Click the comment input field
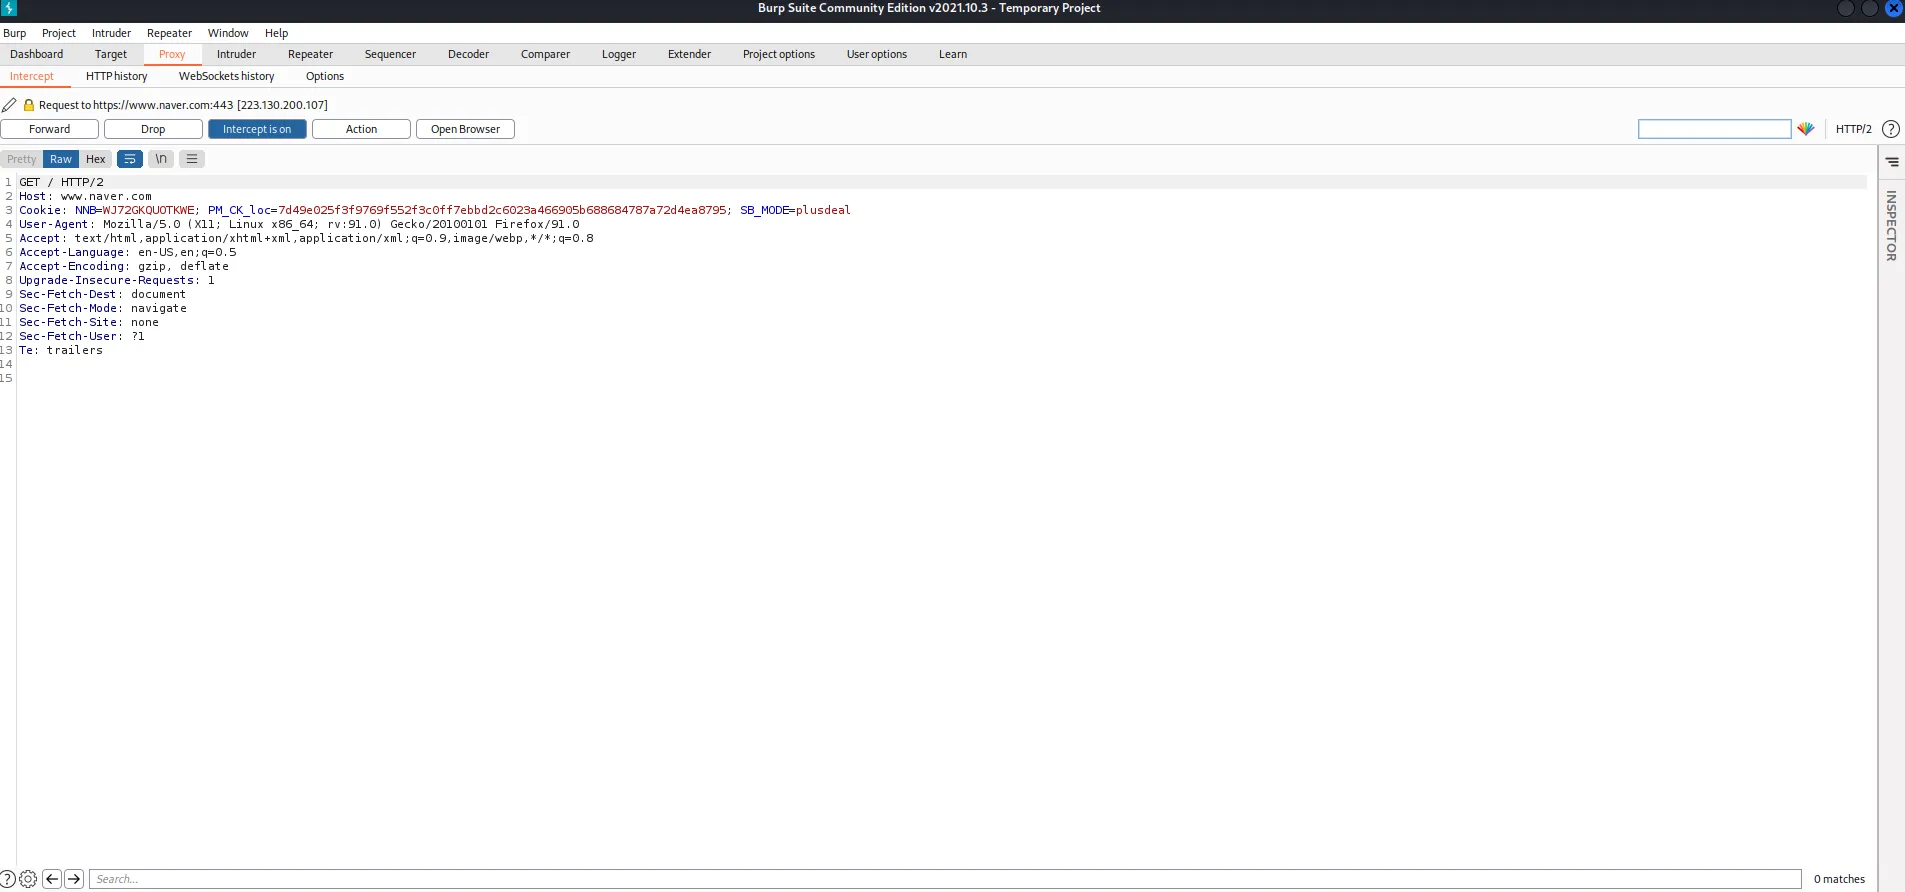Viewport: 1905px width, 892px height. 1714,129
